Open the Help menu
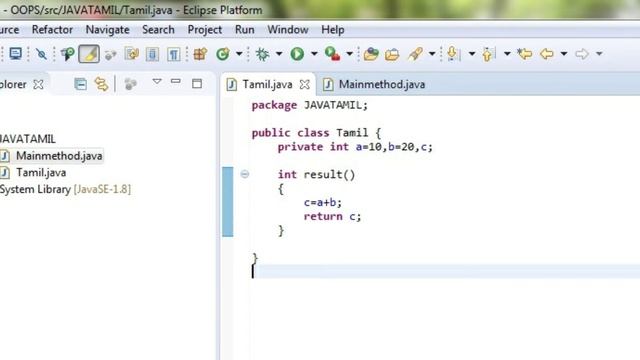Viewport: 640px width, 360px height. 333,30
